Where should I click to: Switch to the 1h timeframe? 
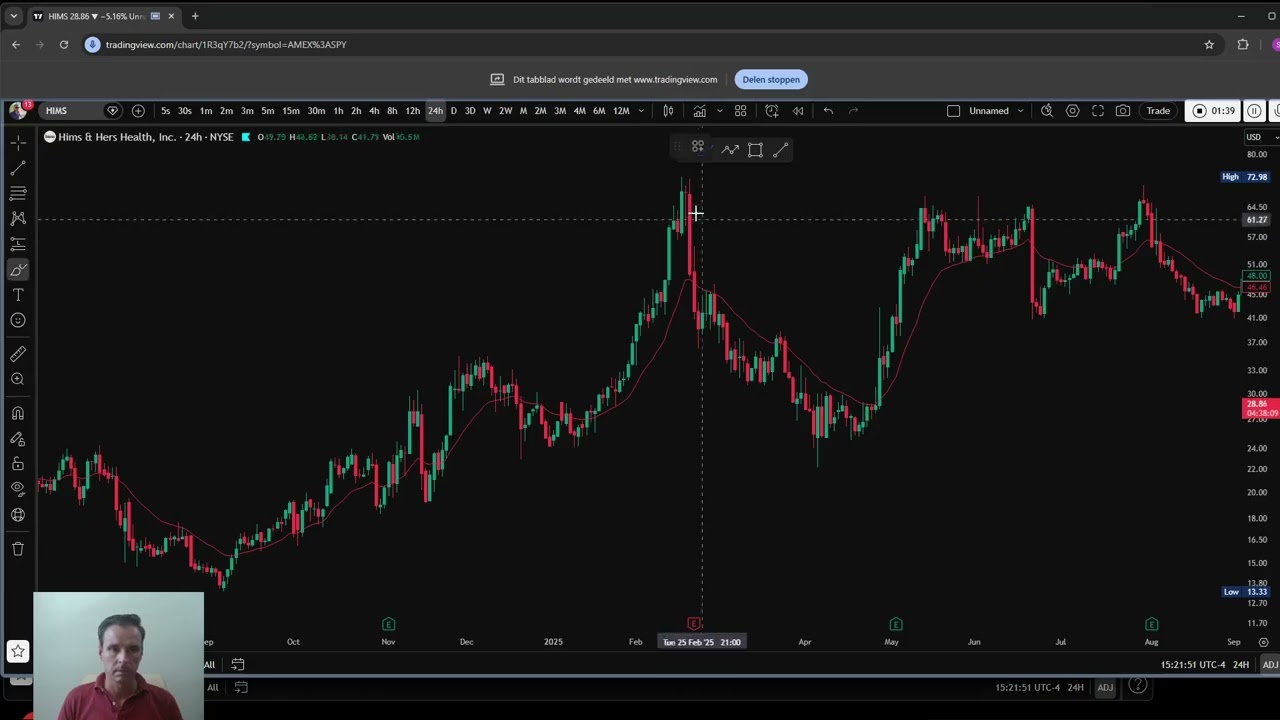tap(338, 111)
